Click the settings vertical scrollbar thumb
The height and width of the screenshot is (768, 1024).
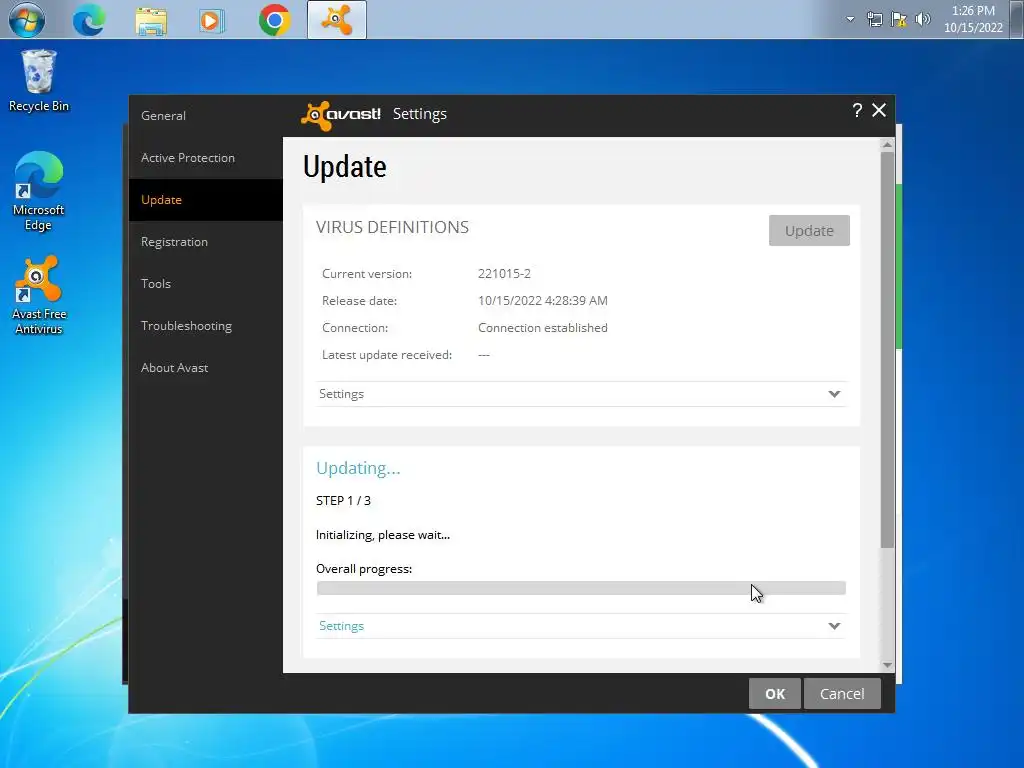click(x=887, y=350)
